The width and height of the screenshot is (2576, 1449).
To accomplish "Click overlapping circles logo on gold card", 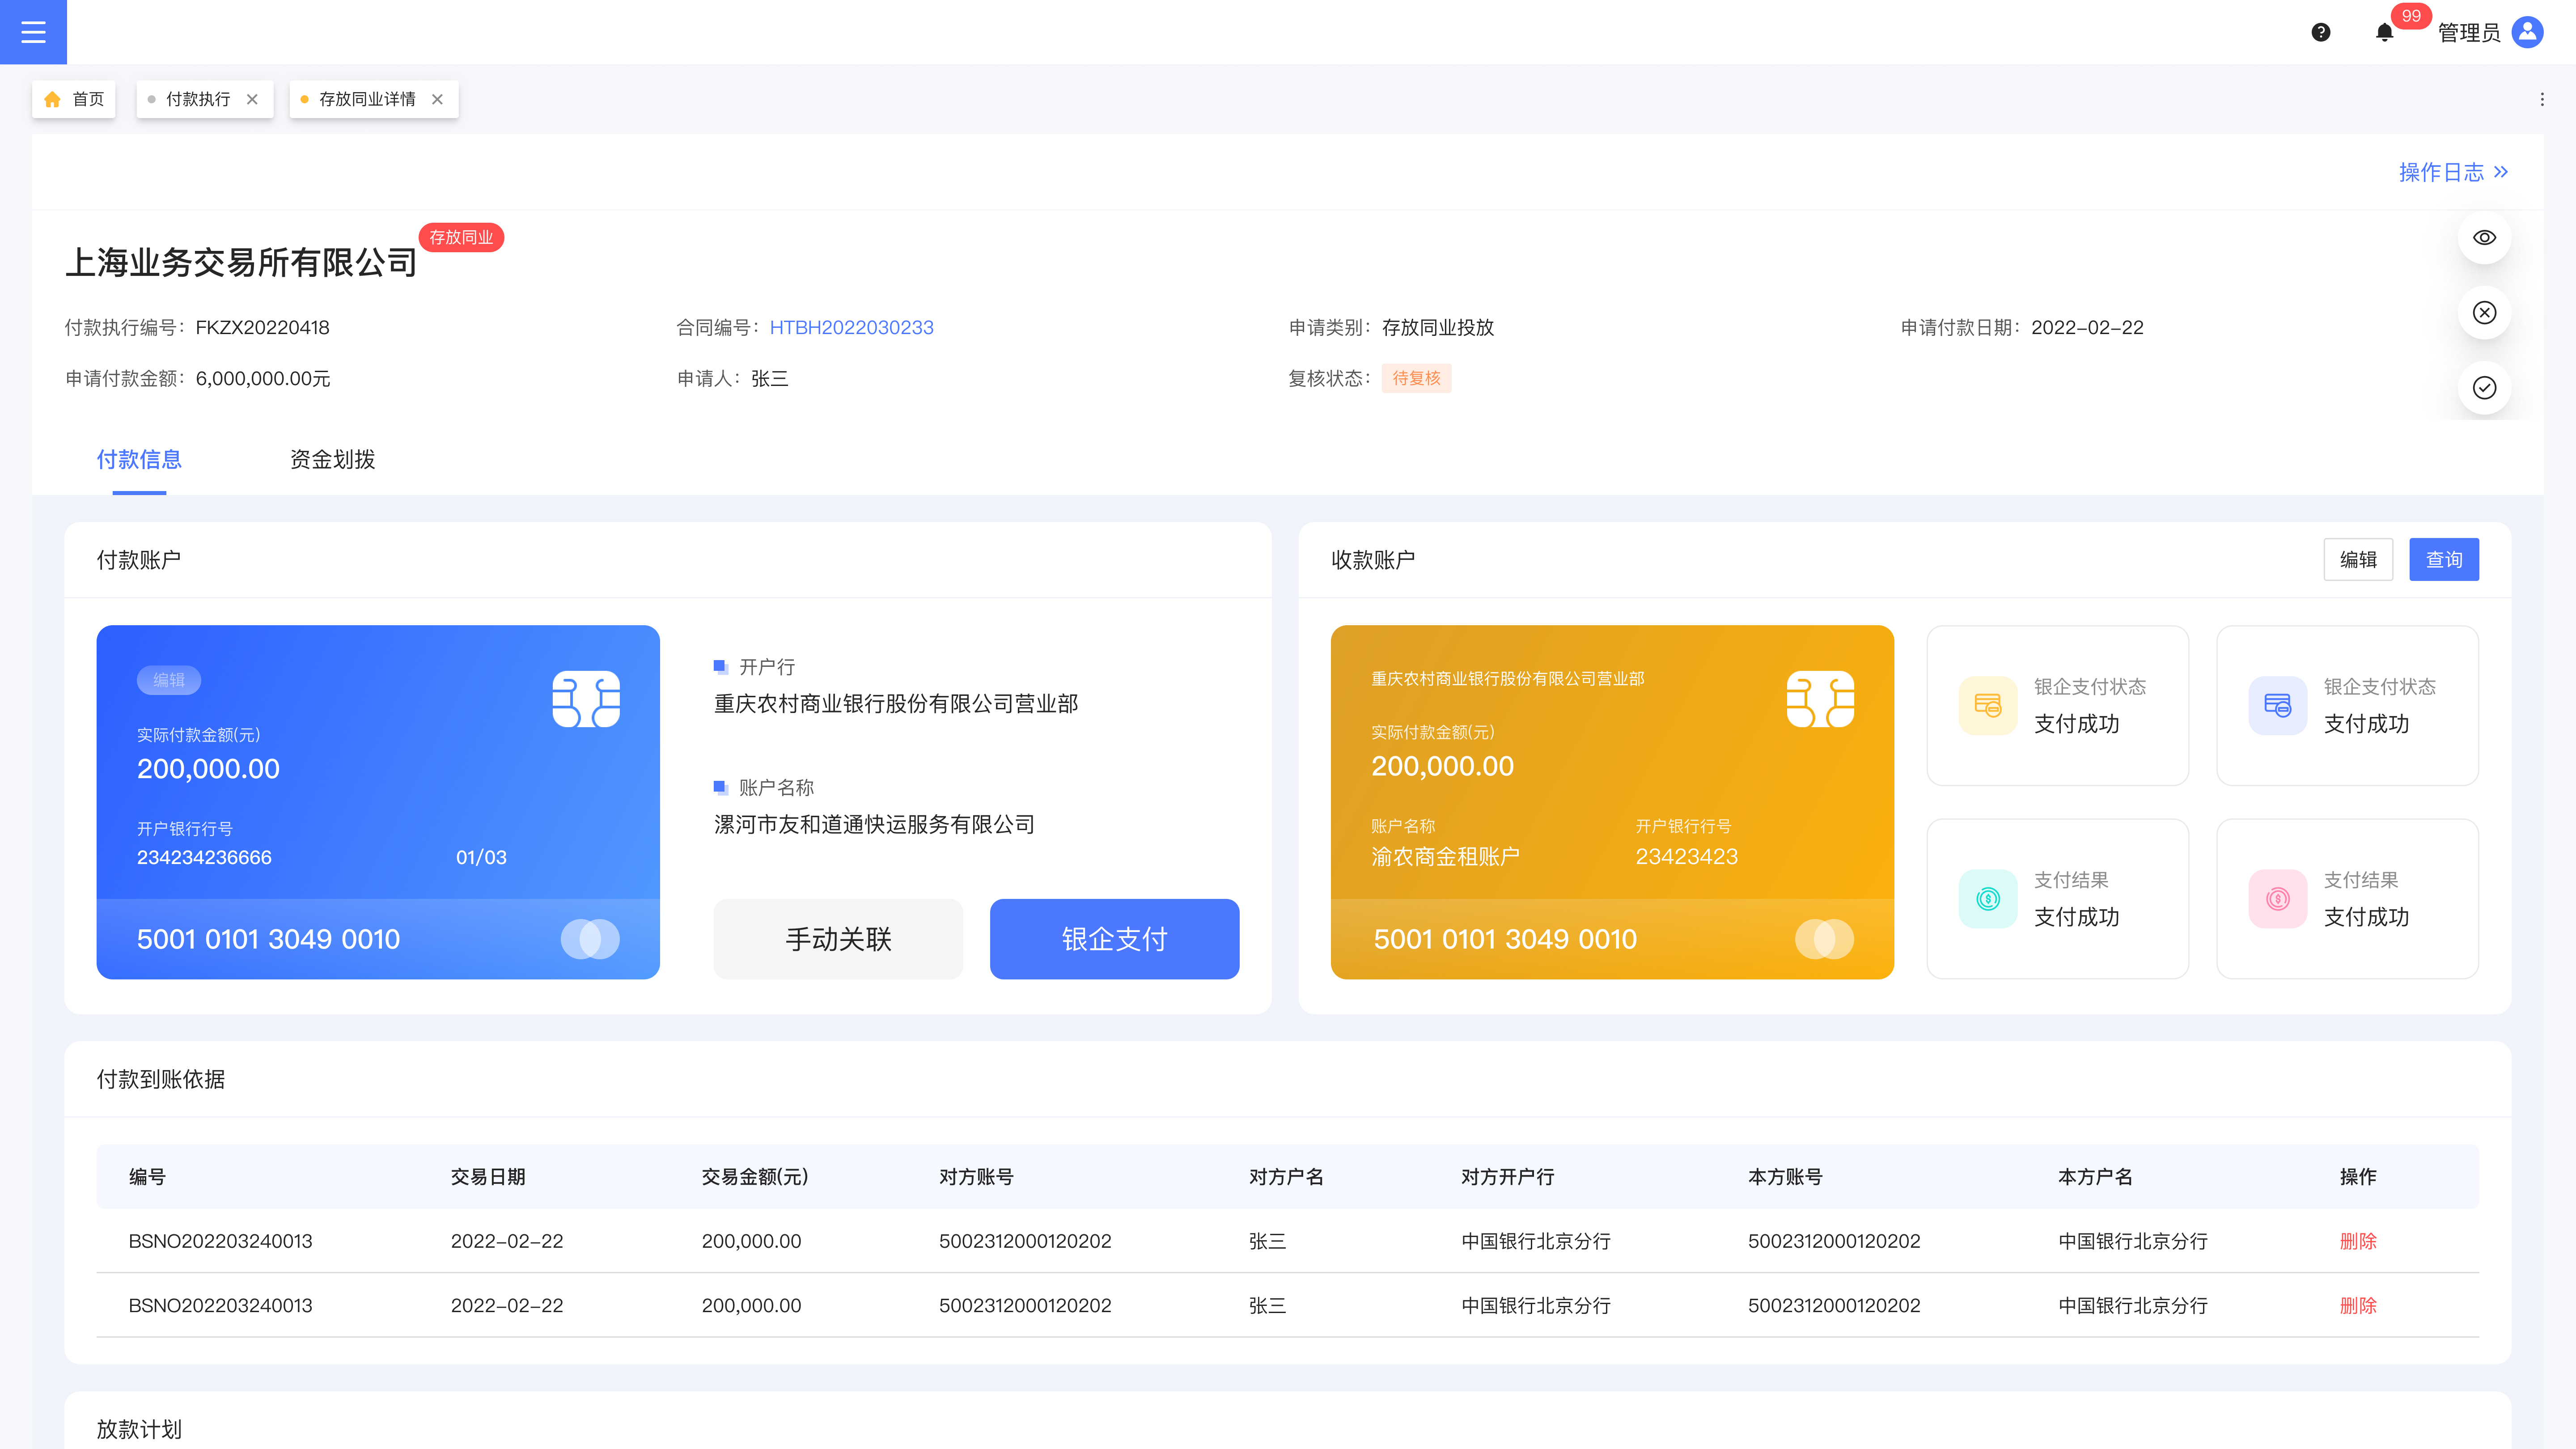I will pos(1824,939).
